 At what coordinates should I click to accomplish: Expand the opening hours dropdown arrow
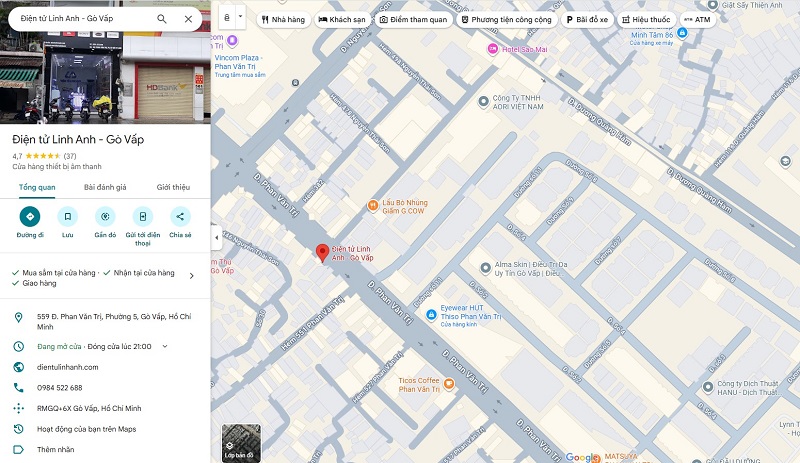coord(165,346)
